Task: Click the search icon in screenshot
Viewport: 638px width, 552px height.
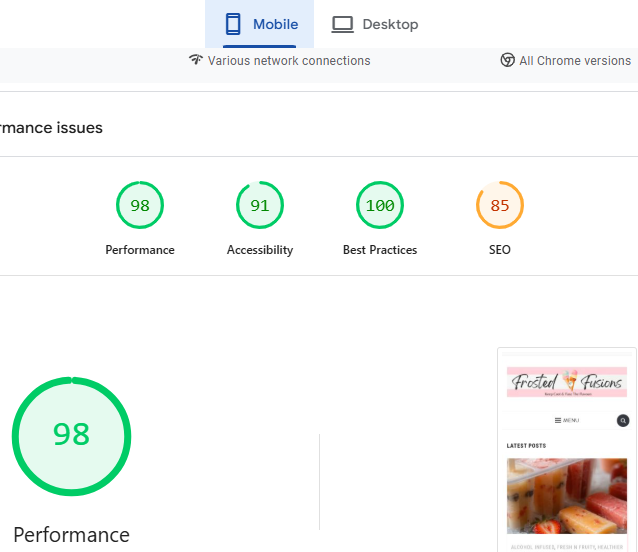Action: [623, 420]
